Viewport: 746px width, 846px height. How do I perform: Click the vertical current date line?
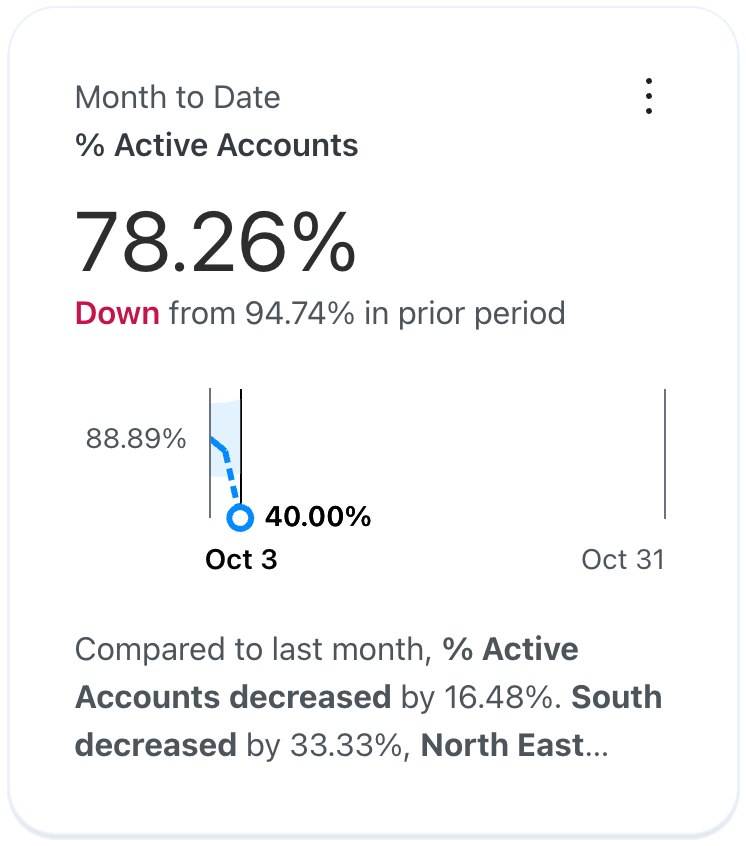[241, 447]
